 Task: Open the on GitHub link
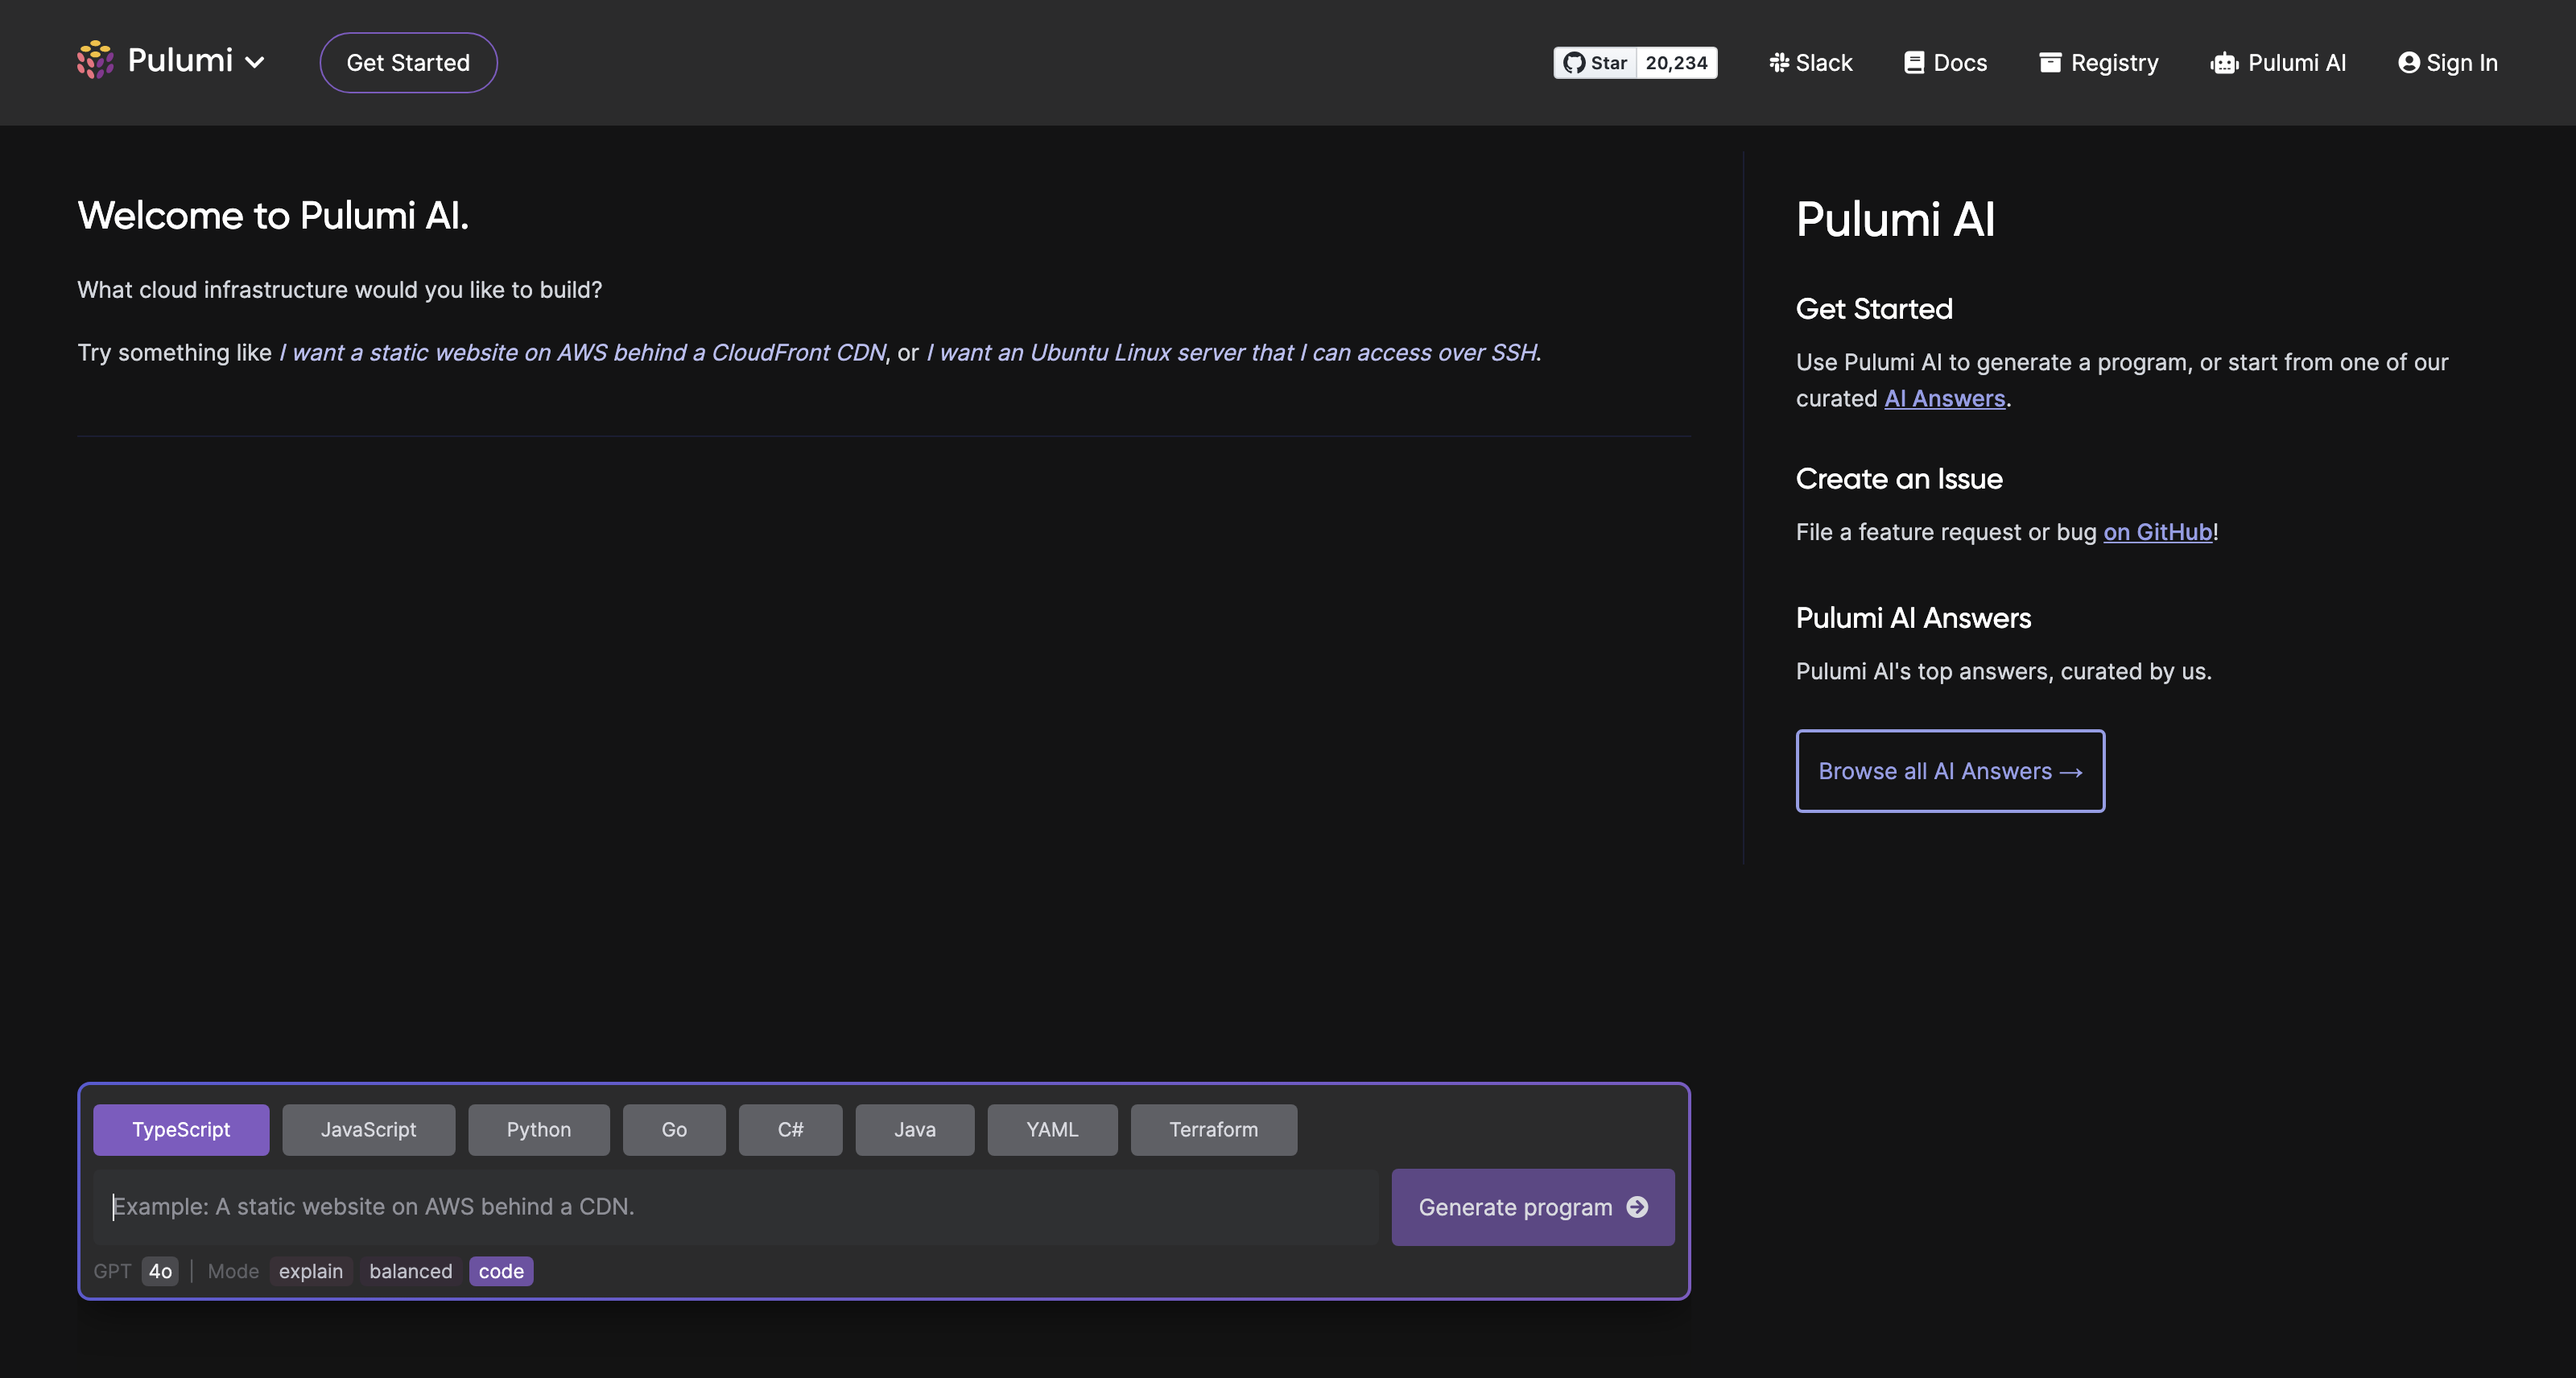pos(2158,532)
